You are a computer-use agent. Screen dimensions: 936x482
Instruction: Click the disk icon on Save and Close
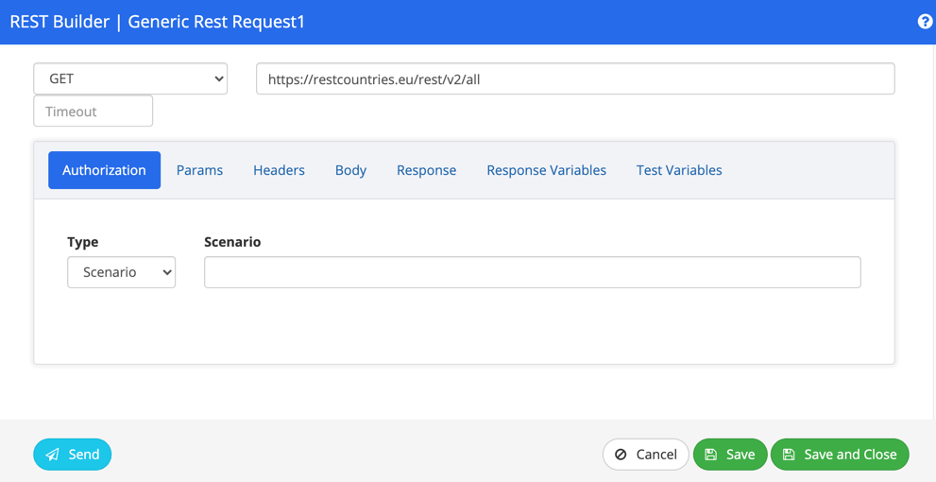coord(789,455)
